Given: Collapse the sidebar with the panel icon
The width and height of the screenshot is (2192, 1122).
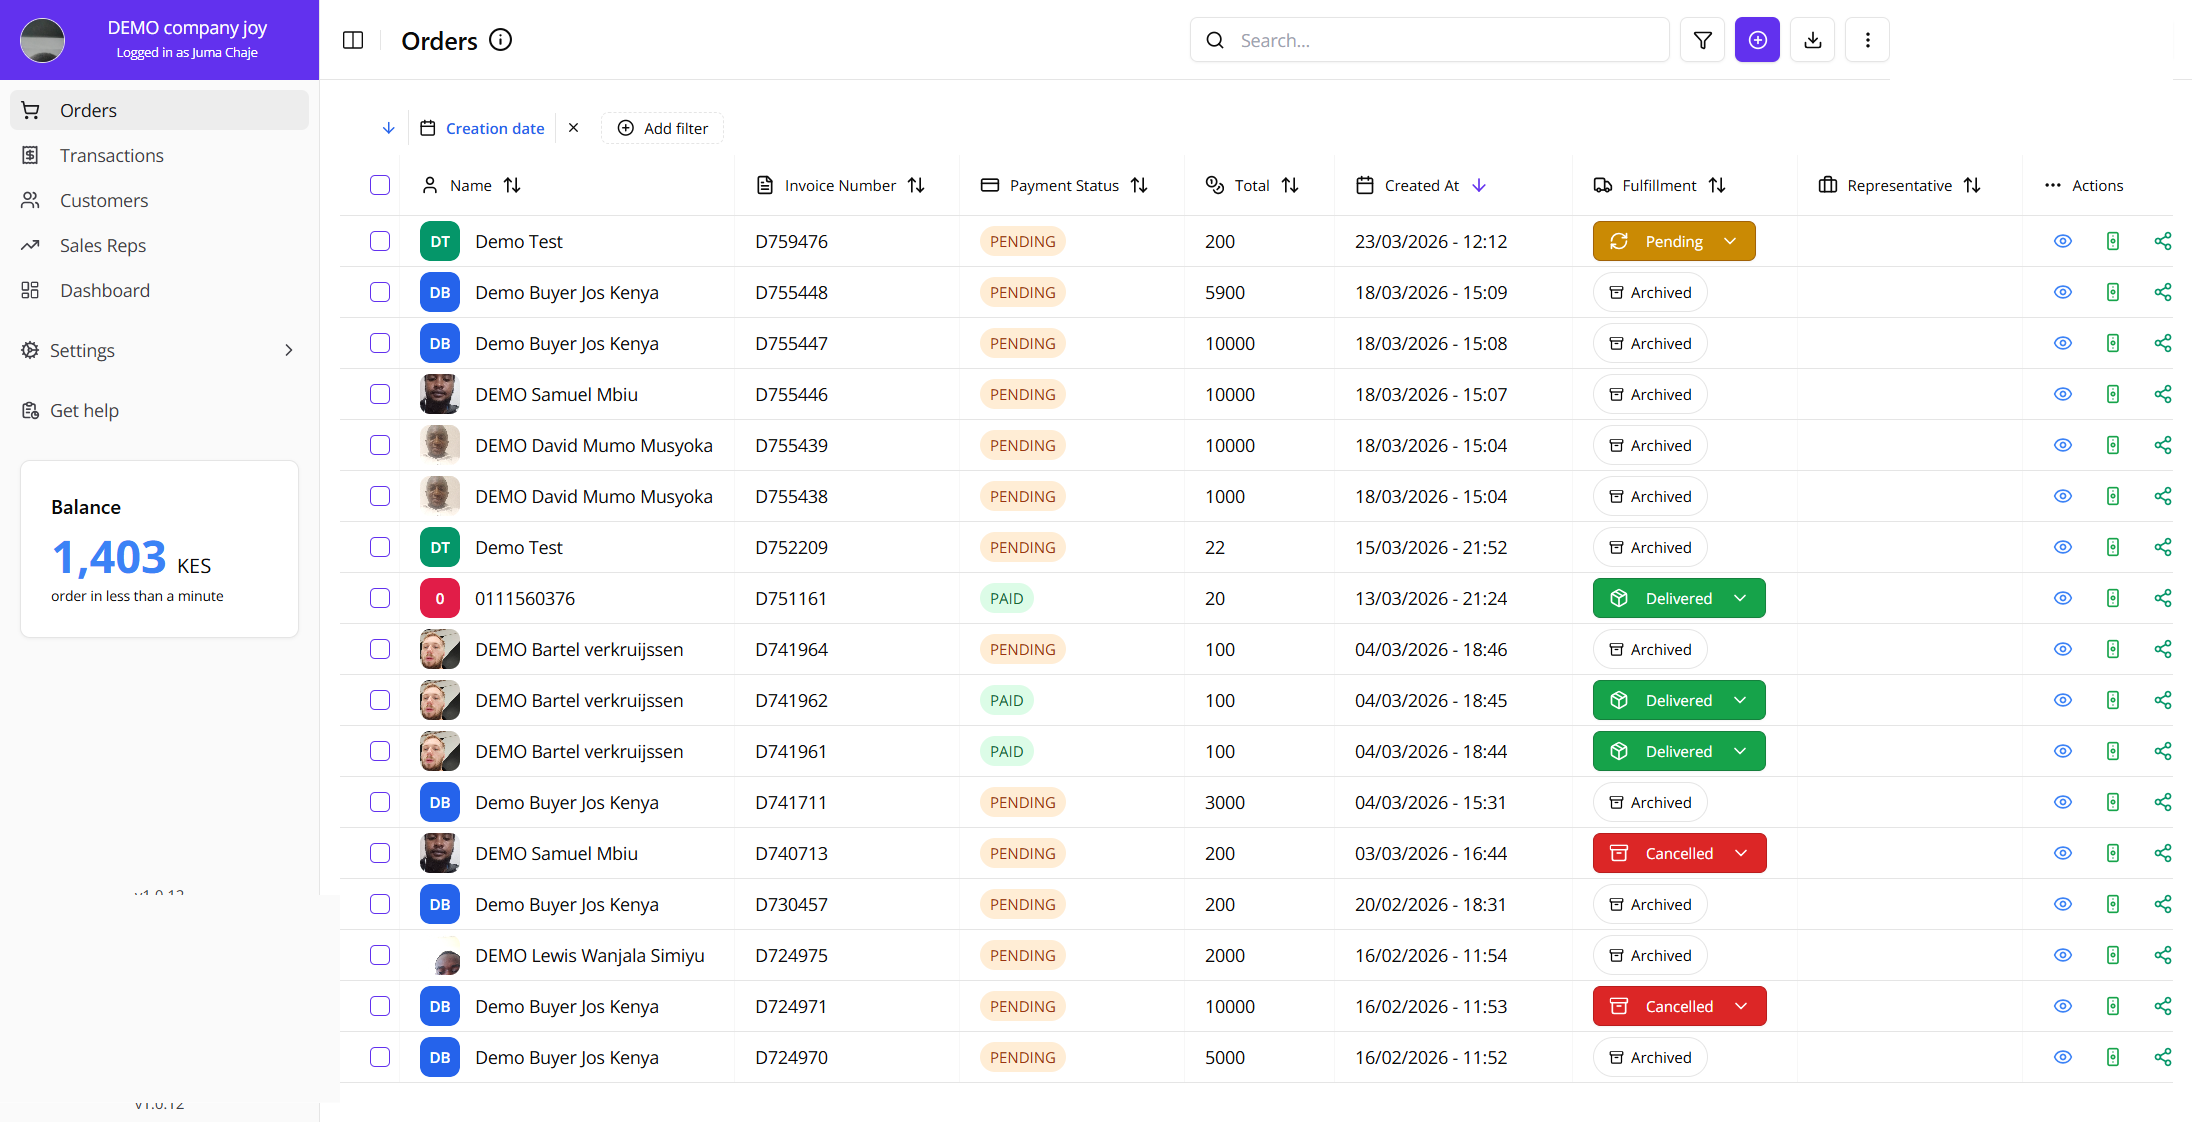Looking at the screenshot, I should [x=353, y=40].
